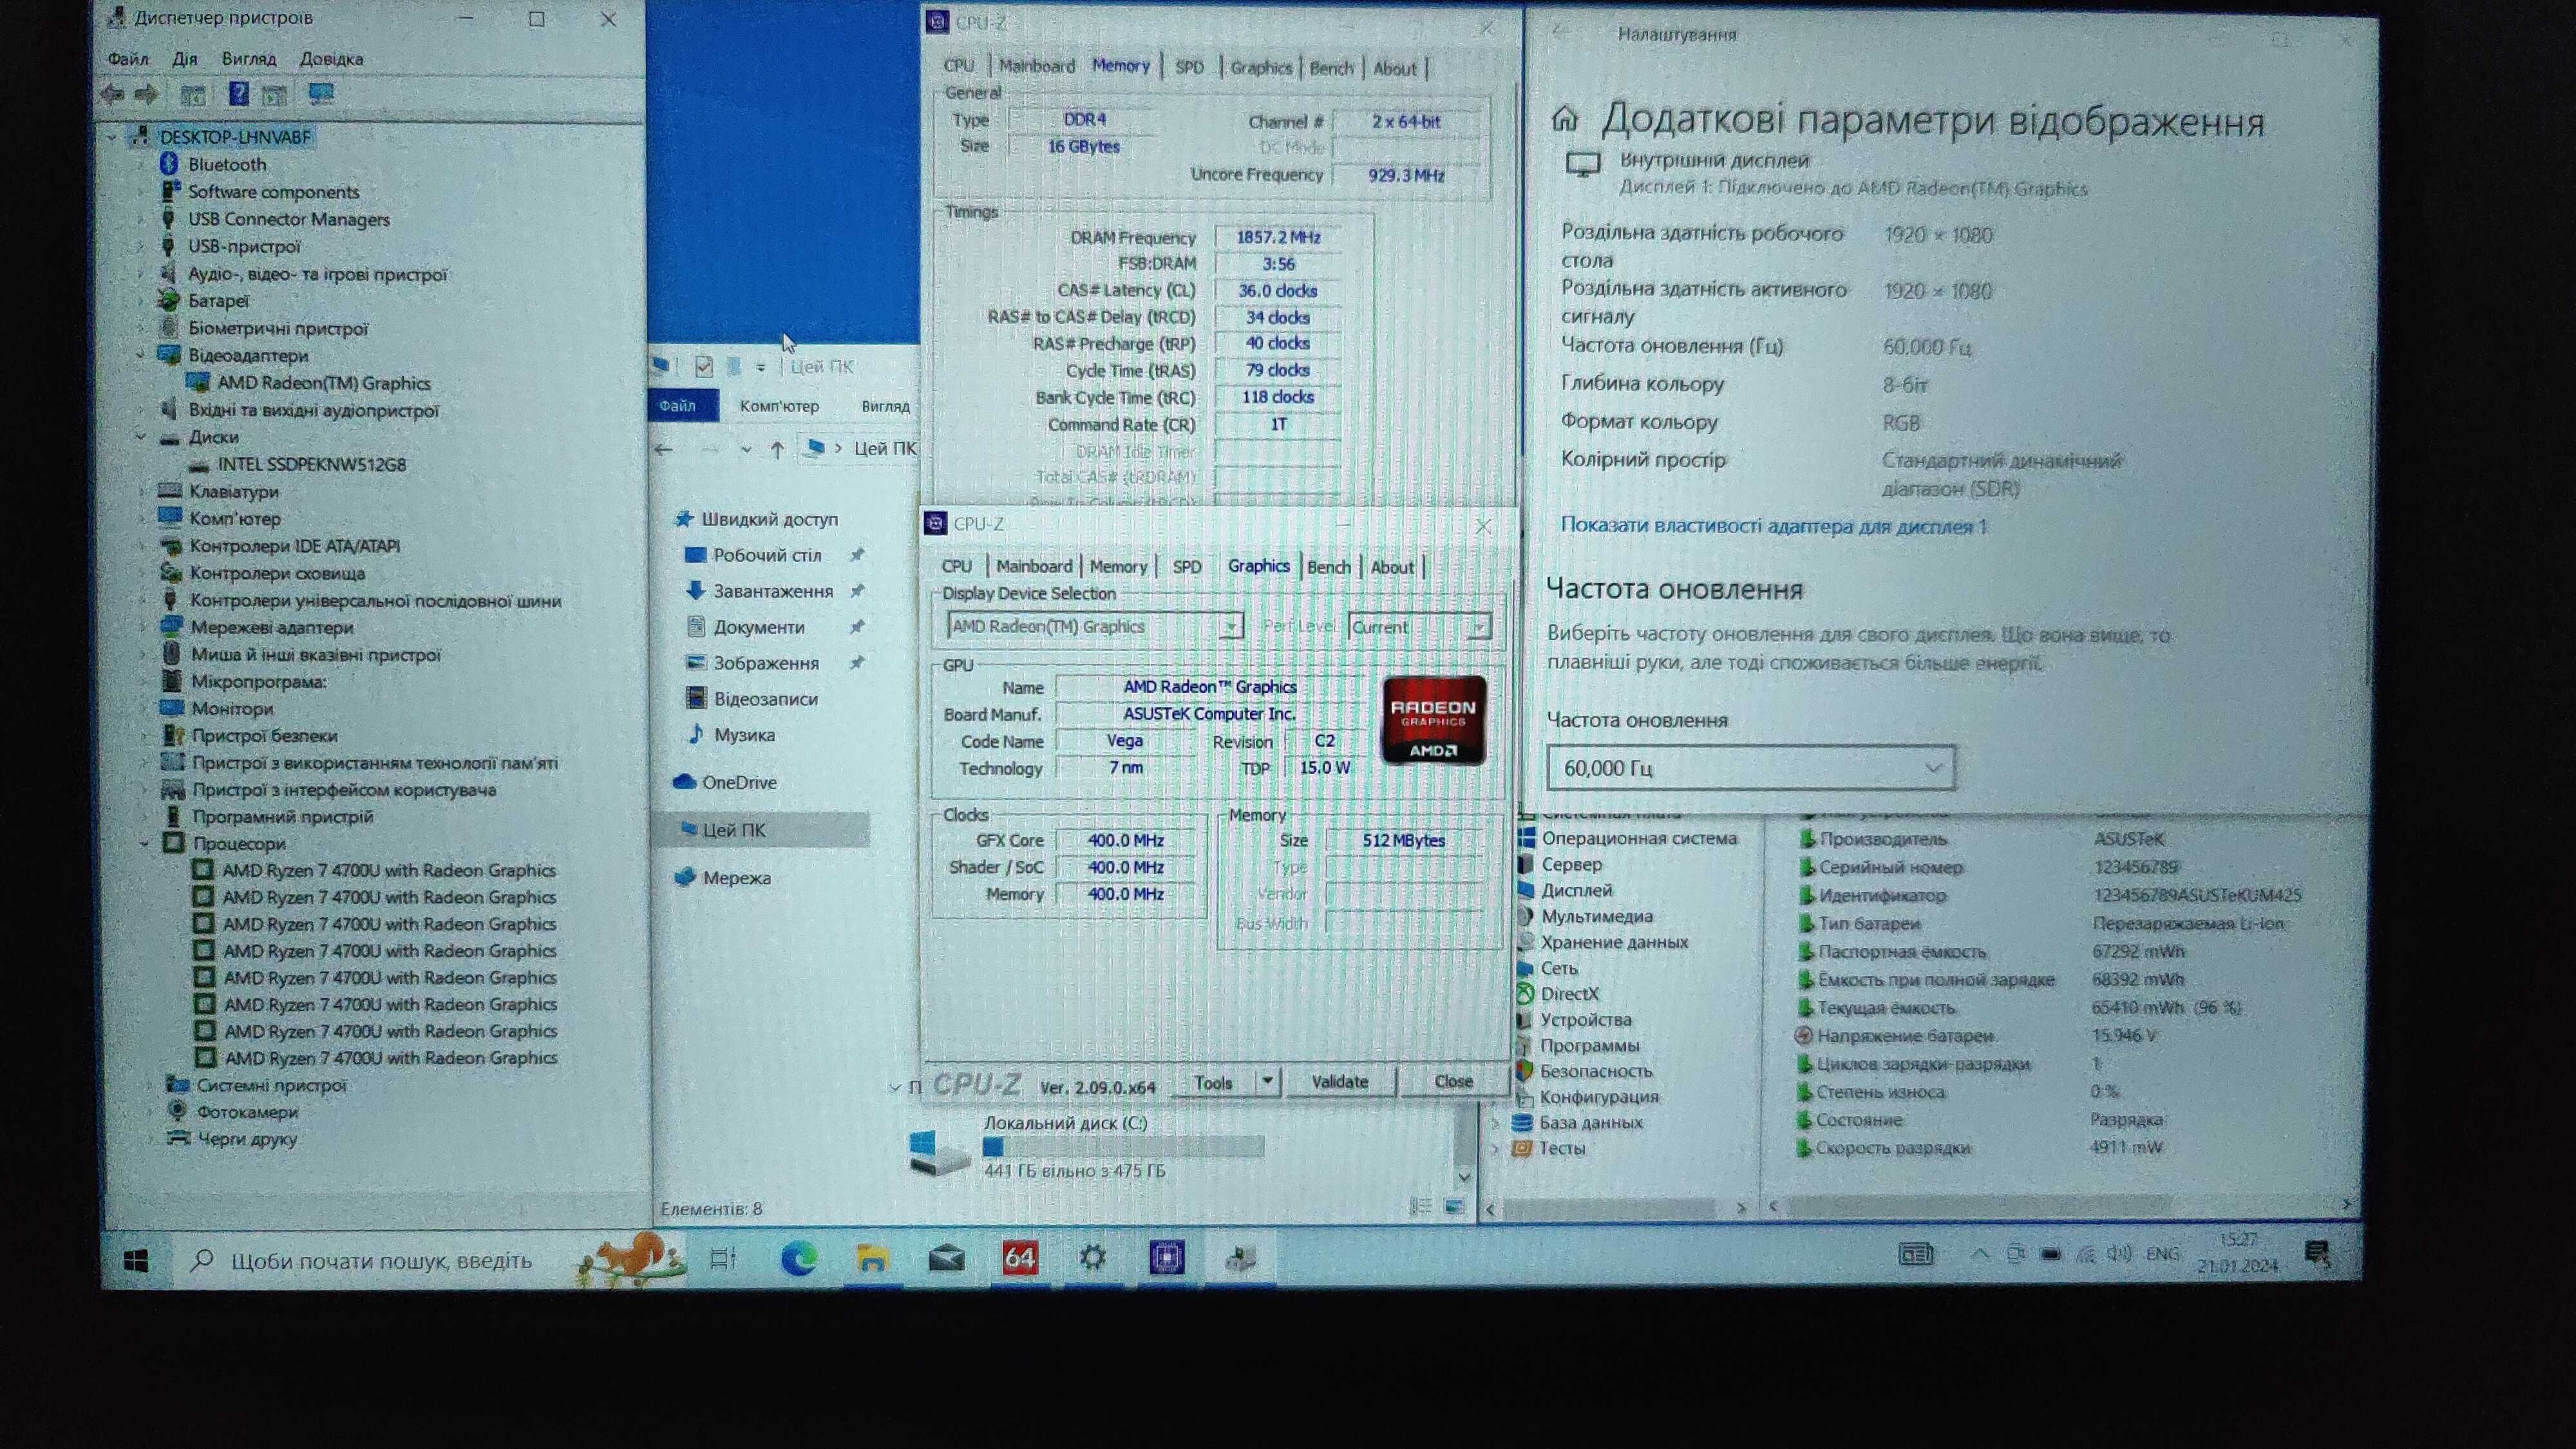The image size is (2576, 1449).
Task: Click AIDA64 left pane horizontal scrollbar
Action: pos(1610,1209)
